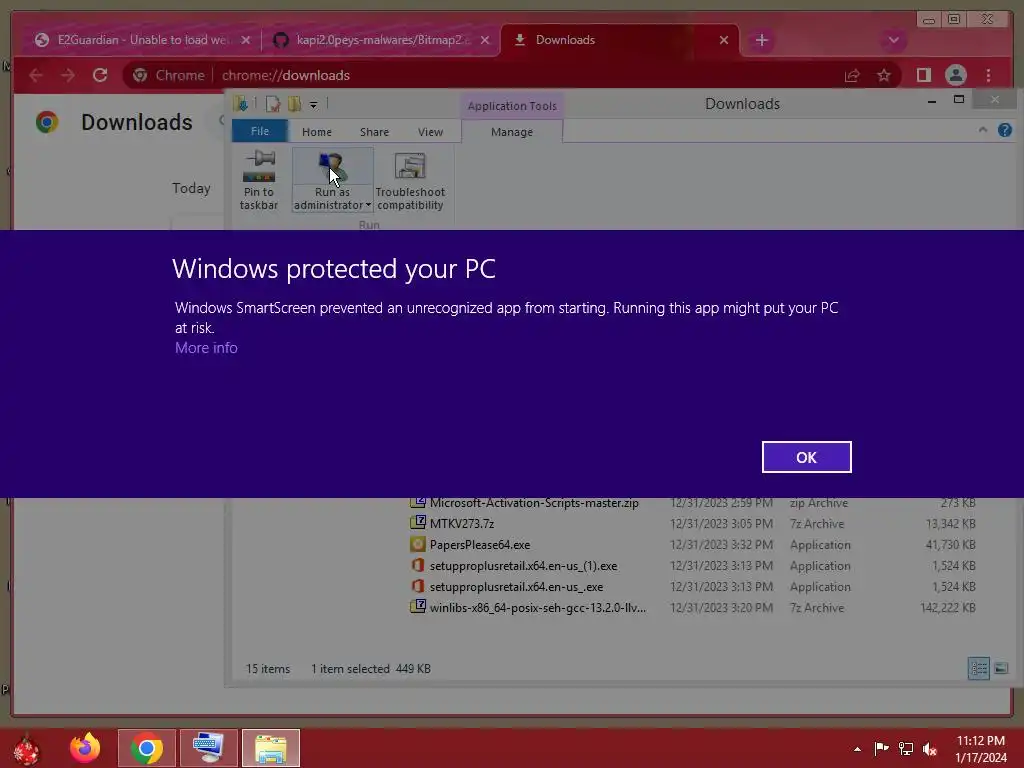Show hidden system tray icons
This screenshot has height=768, width=1024.
click(857, 749)
